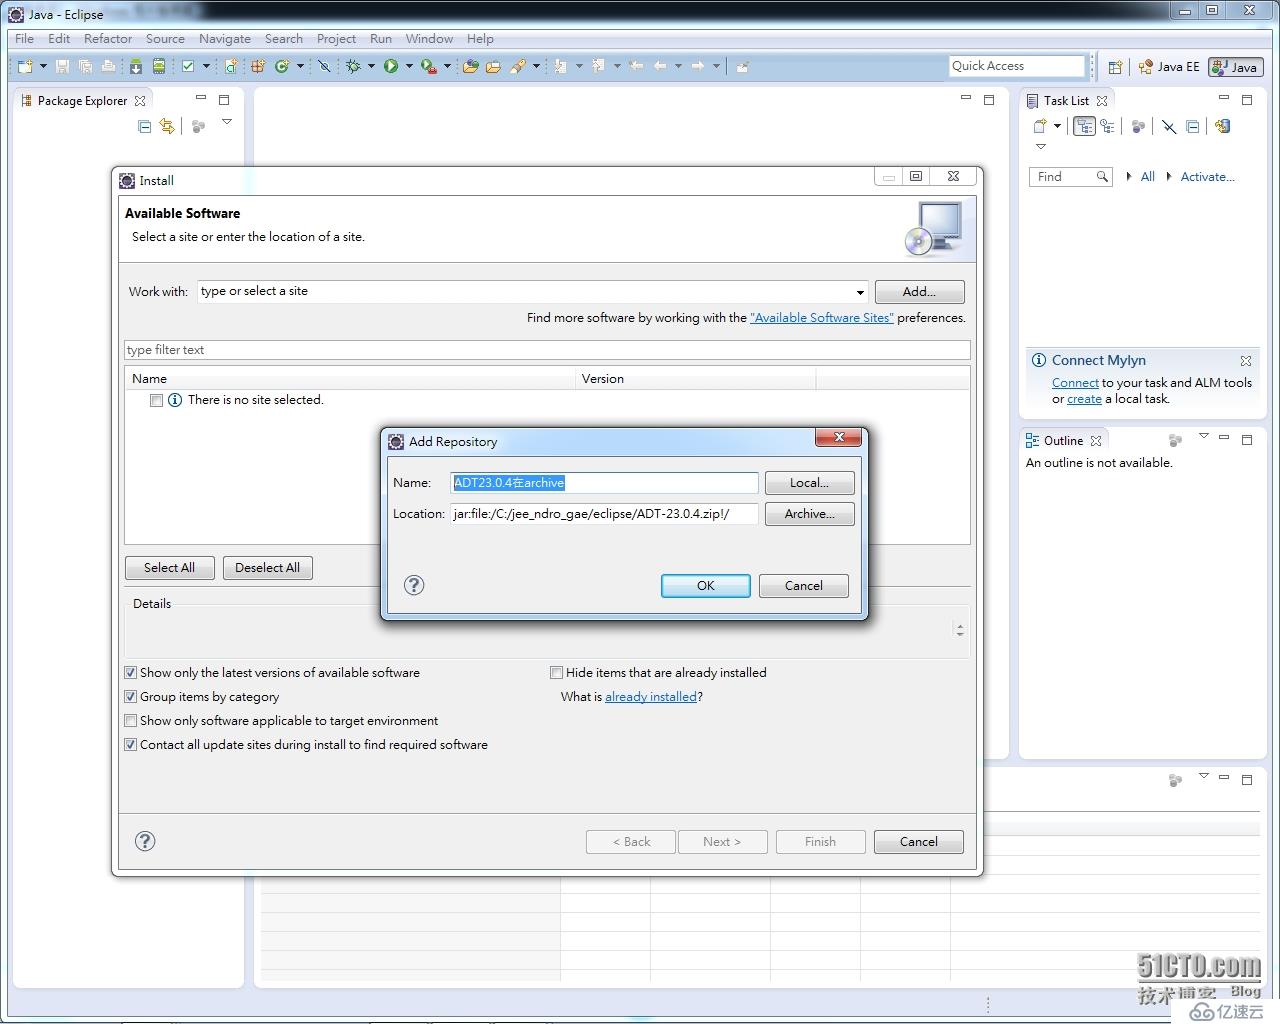Screen dimensions: 1280x1024
Task: Click the Print toolbar icon
Action: tap(108, 66)
